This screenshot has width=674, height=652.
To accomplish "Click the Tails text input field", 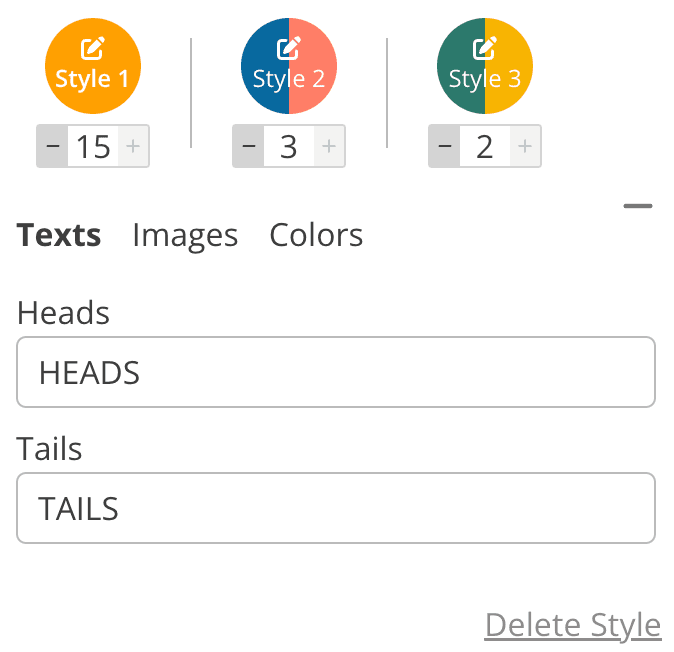I will (x=336, y=508).
